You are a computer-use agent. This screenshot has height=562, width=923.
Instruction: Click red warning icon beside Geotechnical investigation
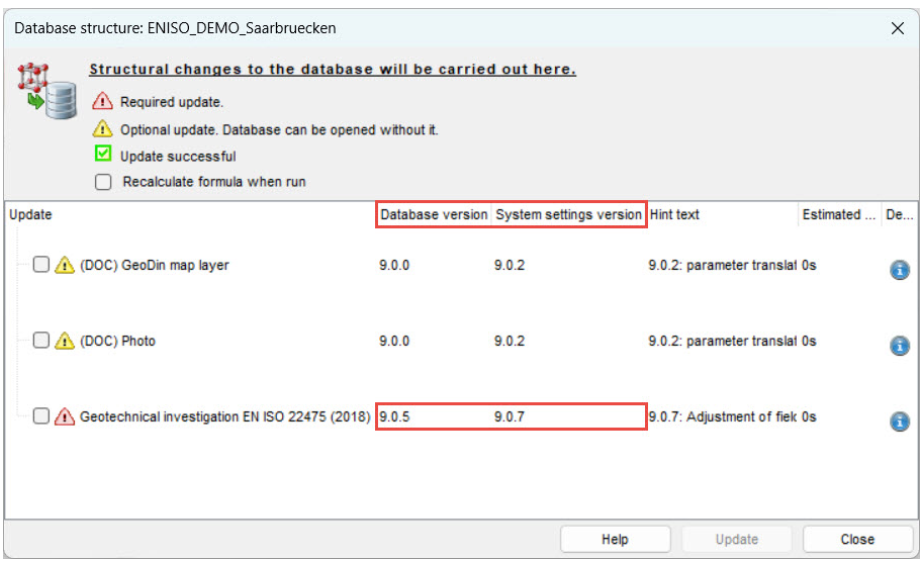pyautogui.click(x=64, y=416)
